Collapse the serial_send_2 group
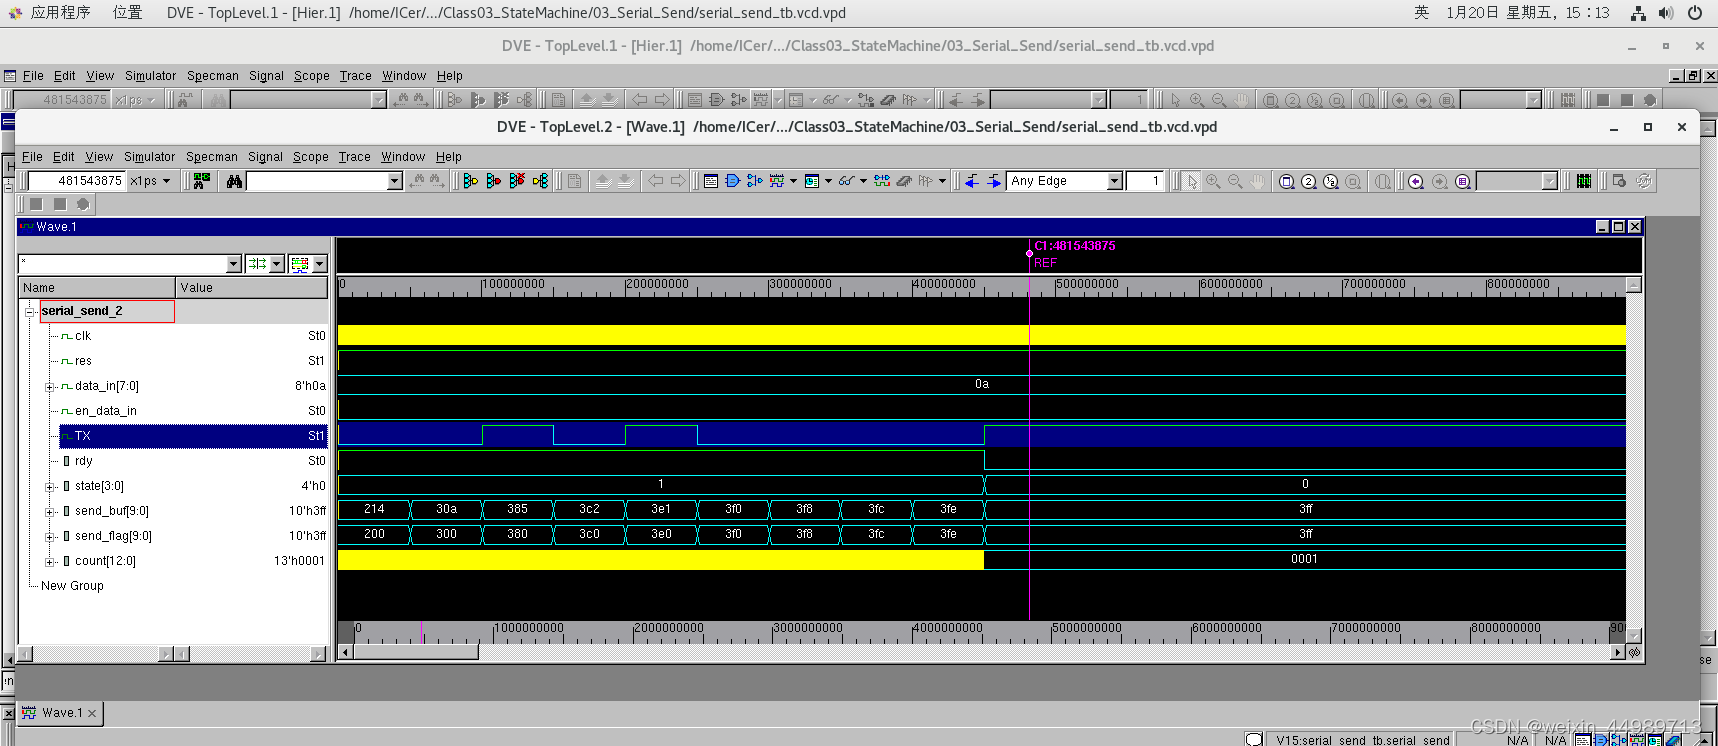This screenshot has width=1718, height=746. pos(30,311)
